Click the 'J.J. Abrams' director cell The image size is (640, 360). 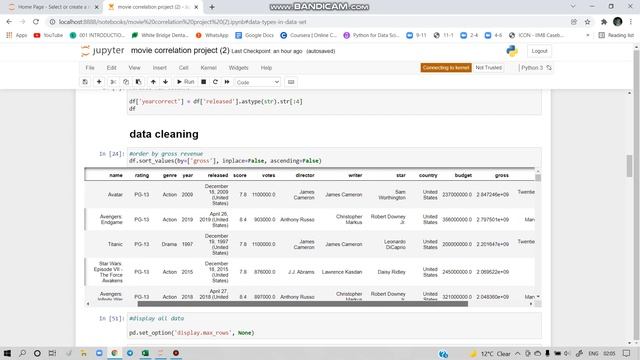(301, 272)
